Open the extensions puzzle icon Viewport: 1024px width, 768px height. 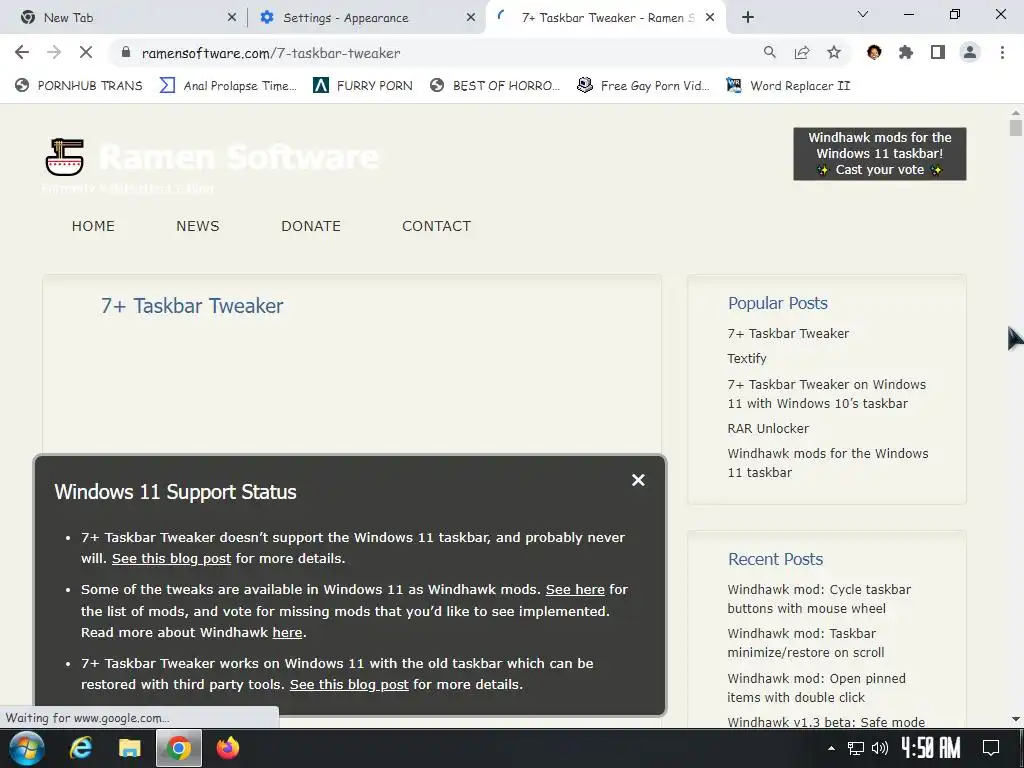(x=906, y=52)
